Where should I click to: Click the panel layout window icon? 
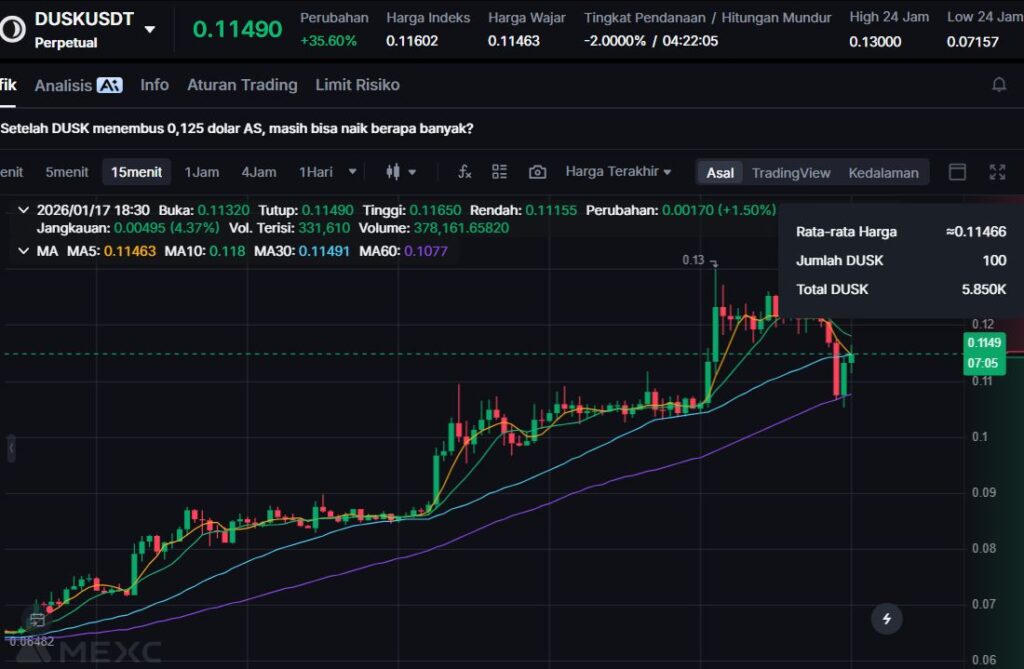pos(957,172)
